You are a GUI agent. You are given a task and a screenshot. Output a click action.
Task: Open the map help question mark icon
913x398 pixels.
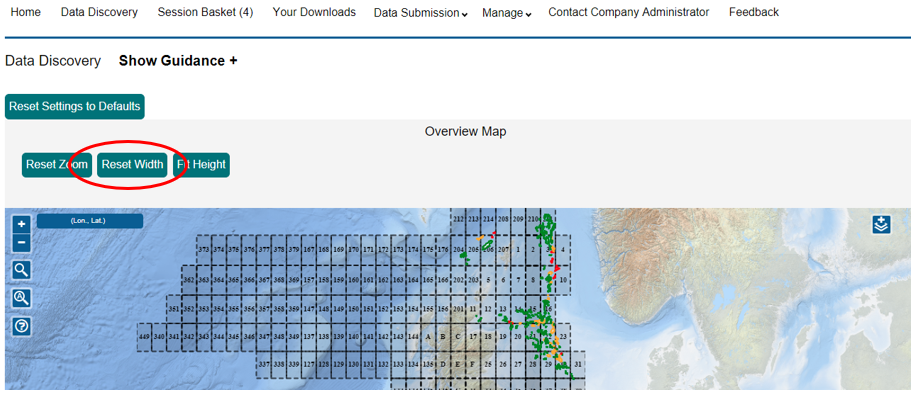click(x=21, y=326)
